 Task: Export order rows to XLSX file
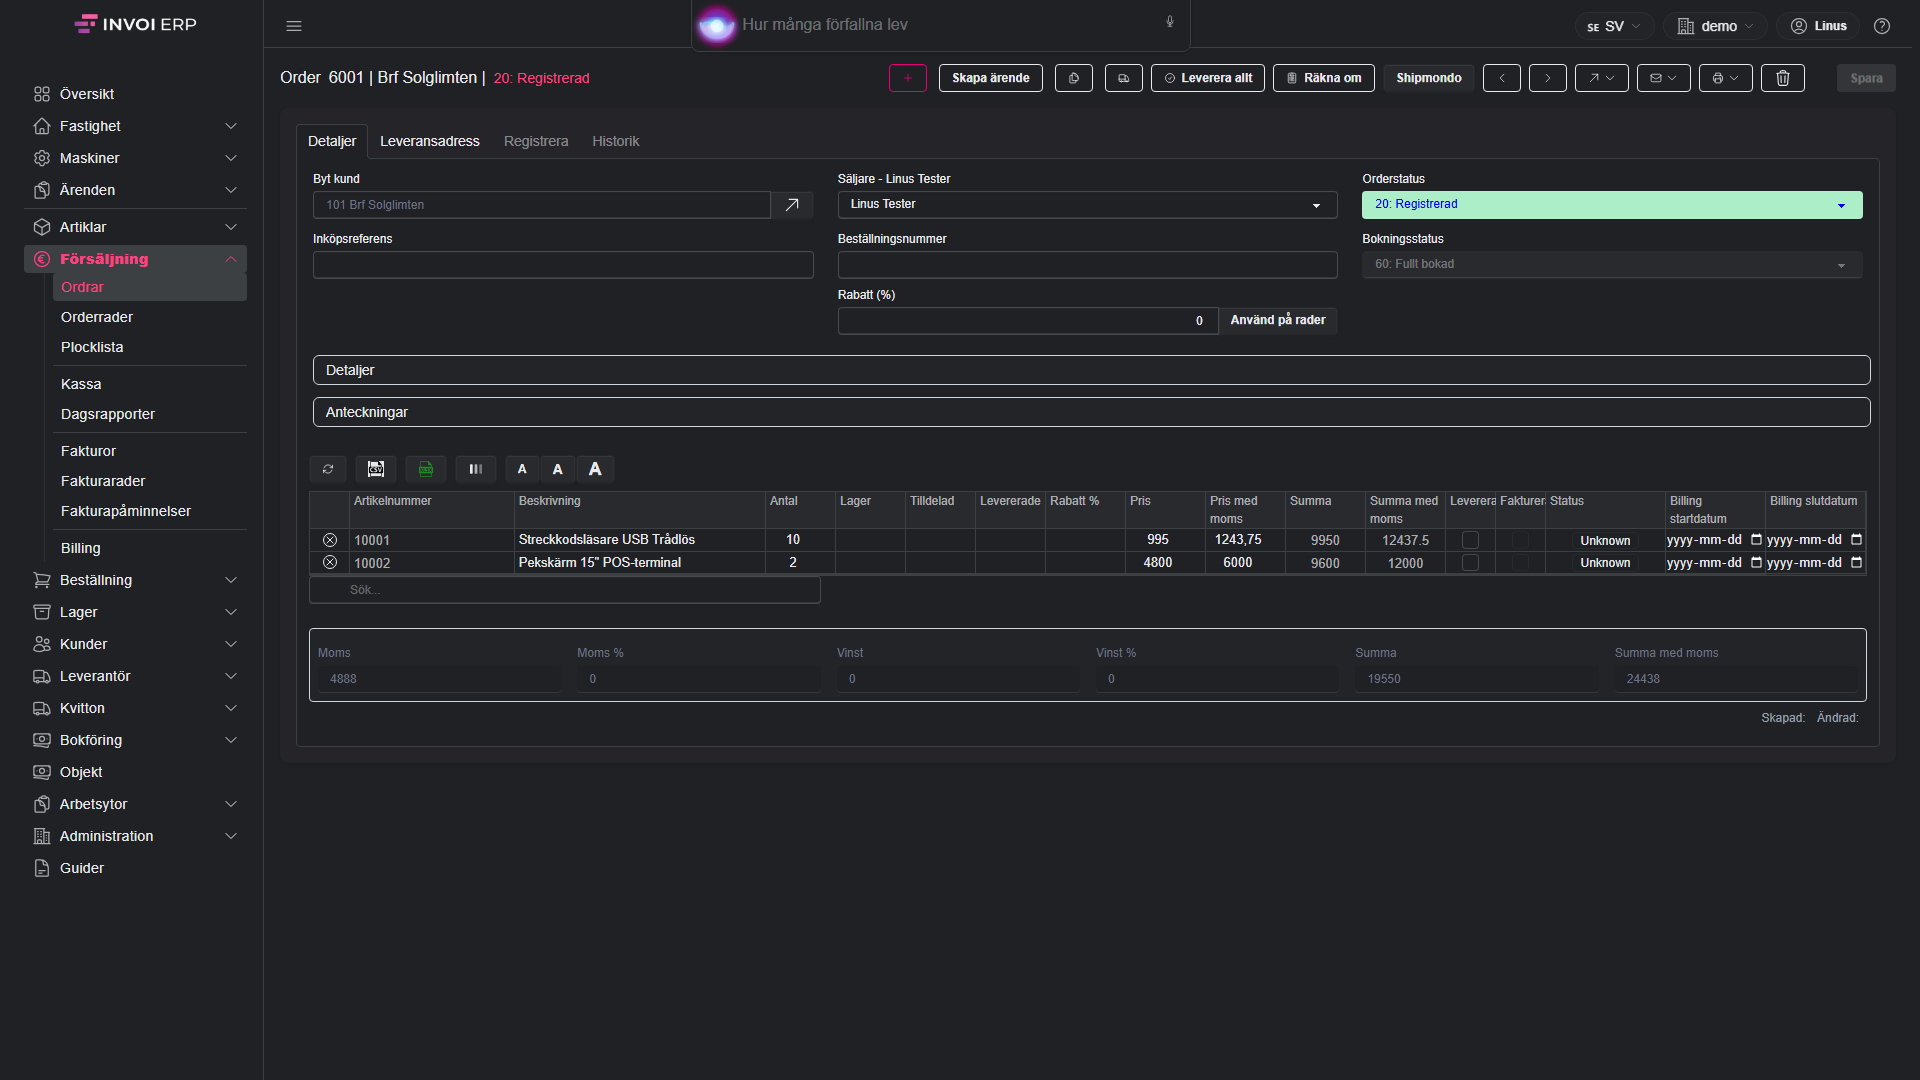tap(426, 469)
